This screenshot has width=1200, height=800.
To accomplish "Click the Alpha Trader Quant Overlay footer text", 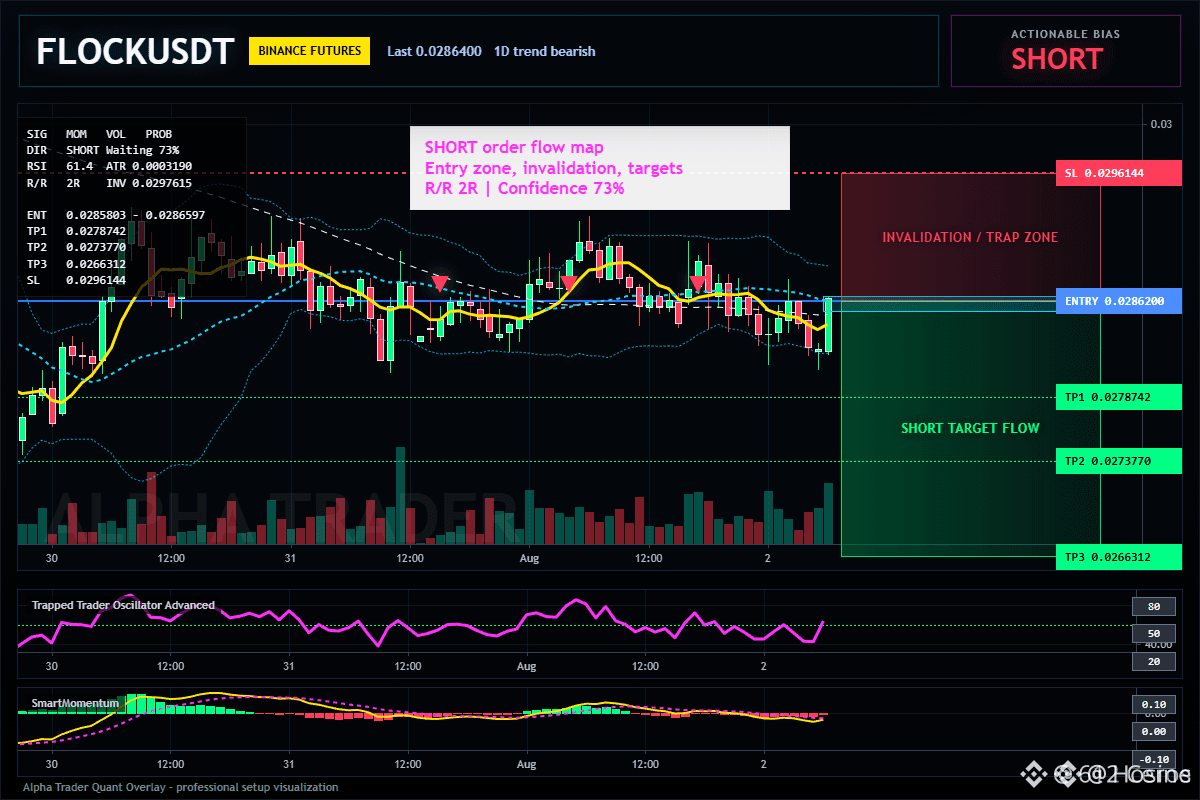I will tap(181, 787).
